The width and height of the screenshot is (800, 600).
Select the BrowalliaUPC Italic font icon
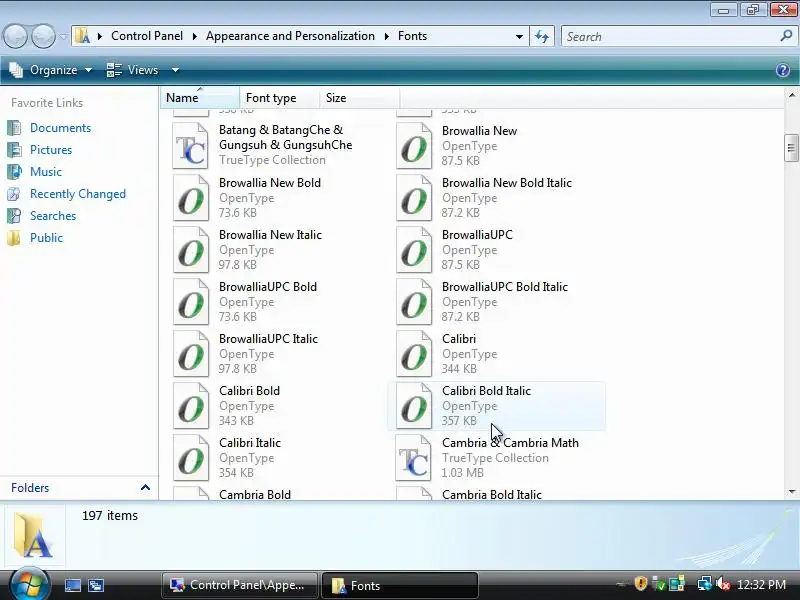pos(191,354)
